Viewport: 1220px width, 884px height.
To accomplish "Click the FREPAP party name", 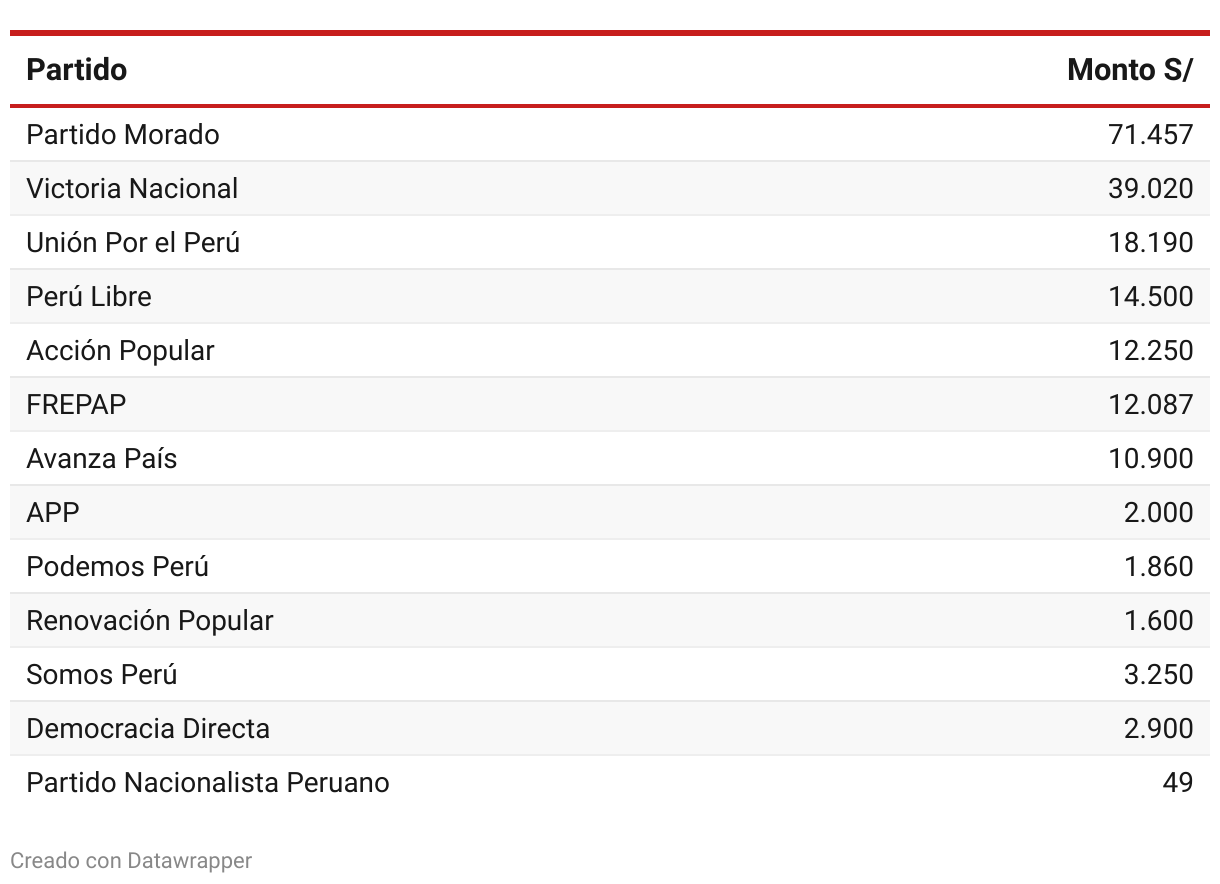I will (x=76, y=405).
